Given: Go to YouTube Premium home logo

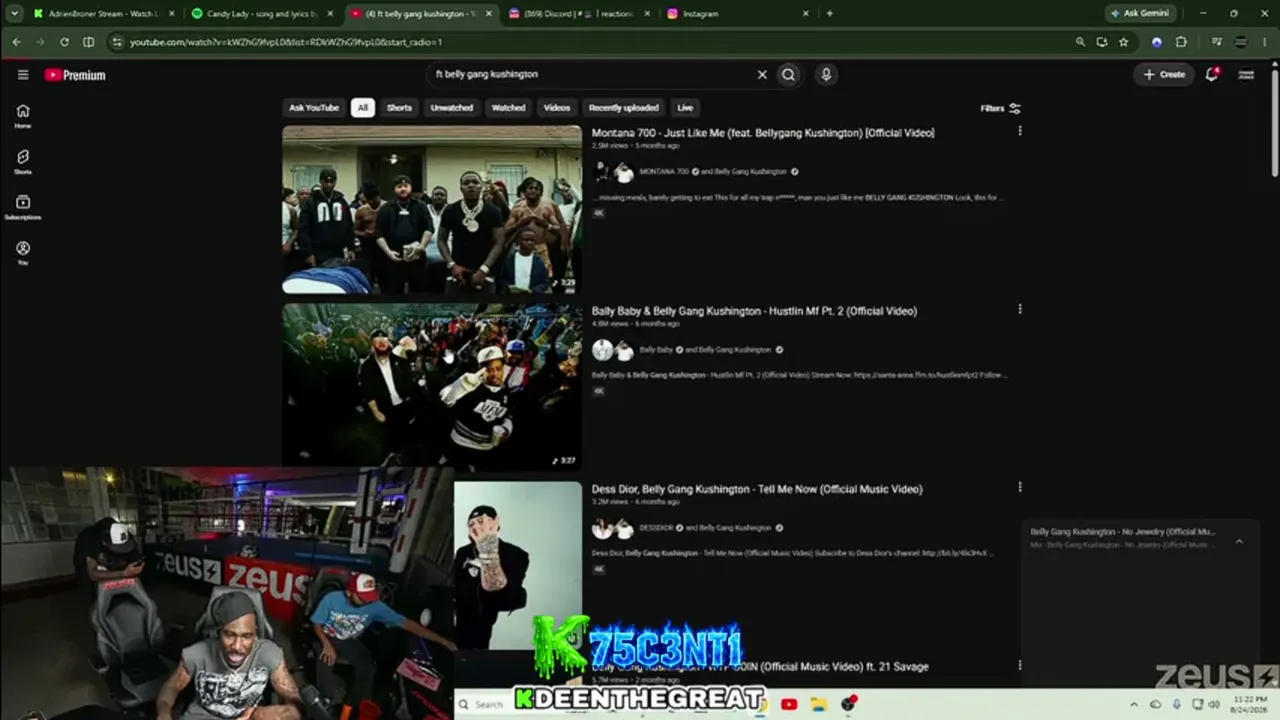Looking at the screenshot, I should click(x=75, y=75).
